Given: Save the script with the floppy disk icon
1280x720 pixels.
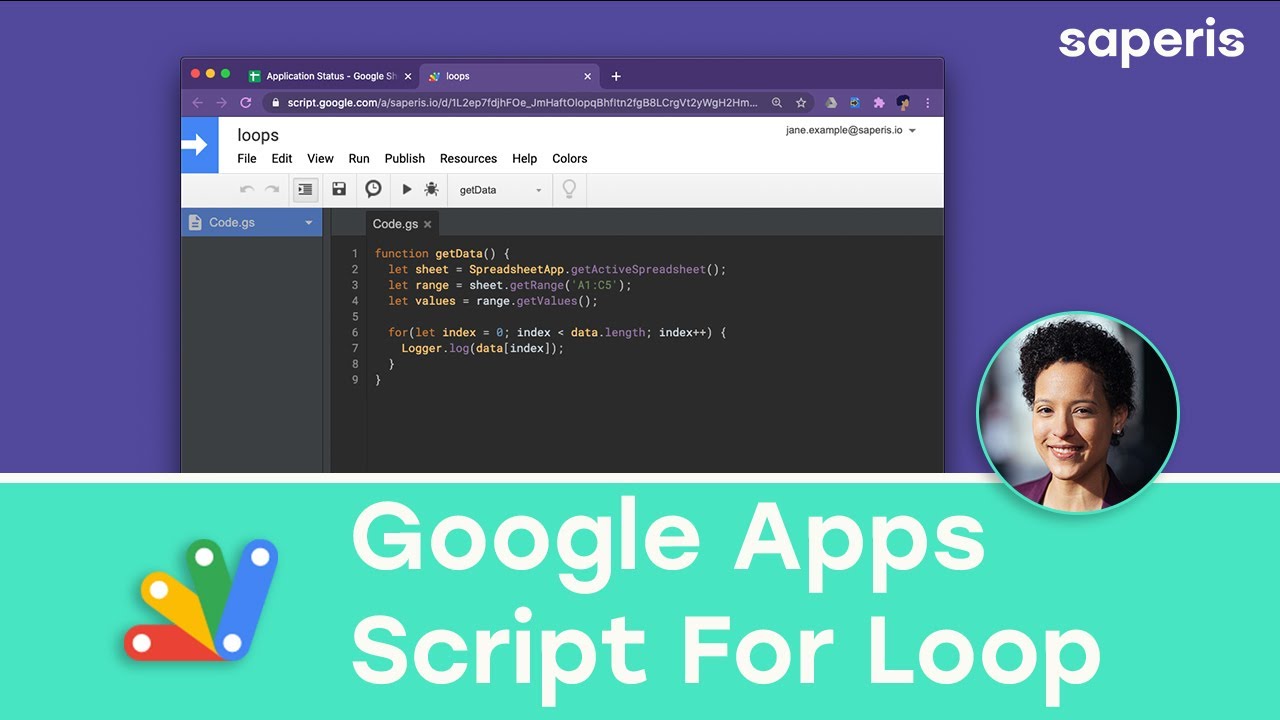Looking at the screenshot, I should click(339, 189).
